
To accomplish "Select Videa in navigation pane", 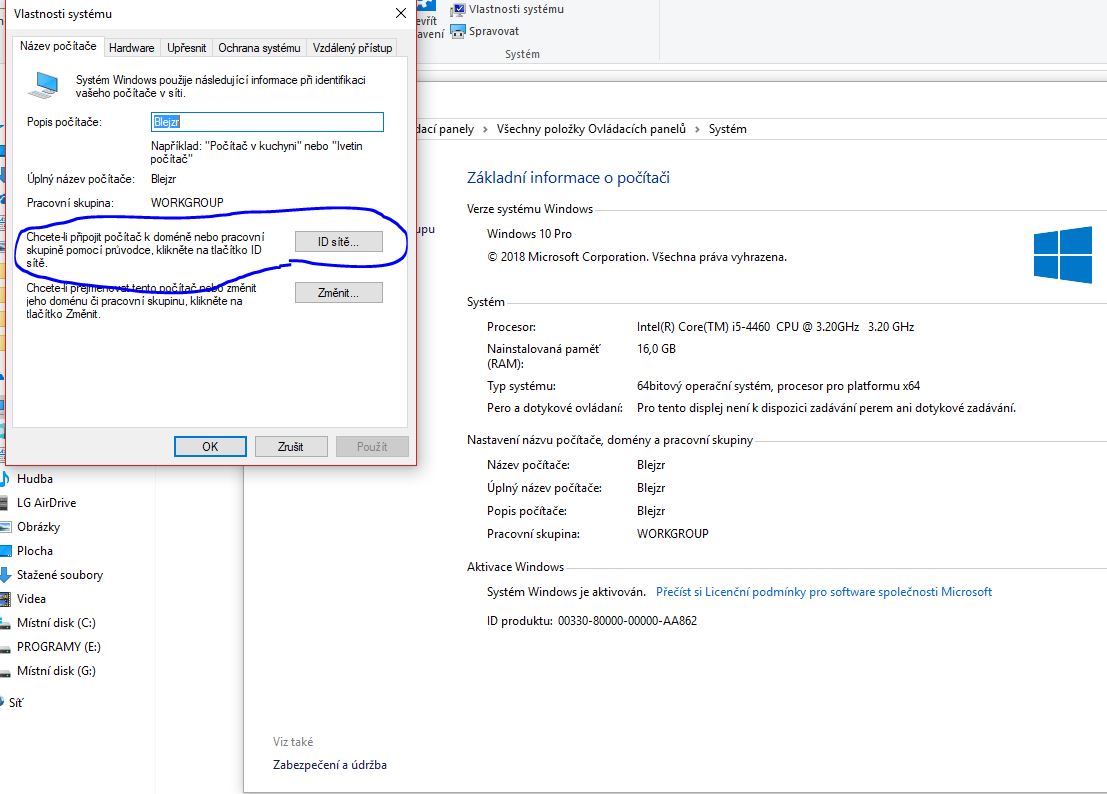I will click(x=31, y=598).
